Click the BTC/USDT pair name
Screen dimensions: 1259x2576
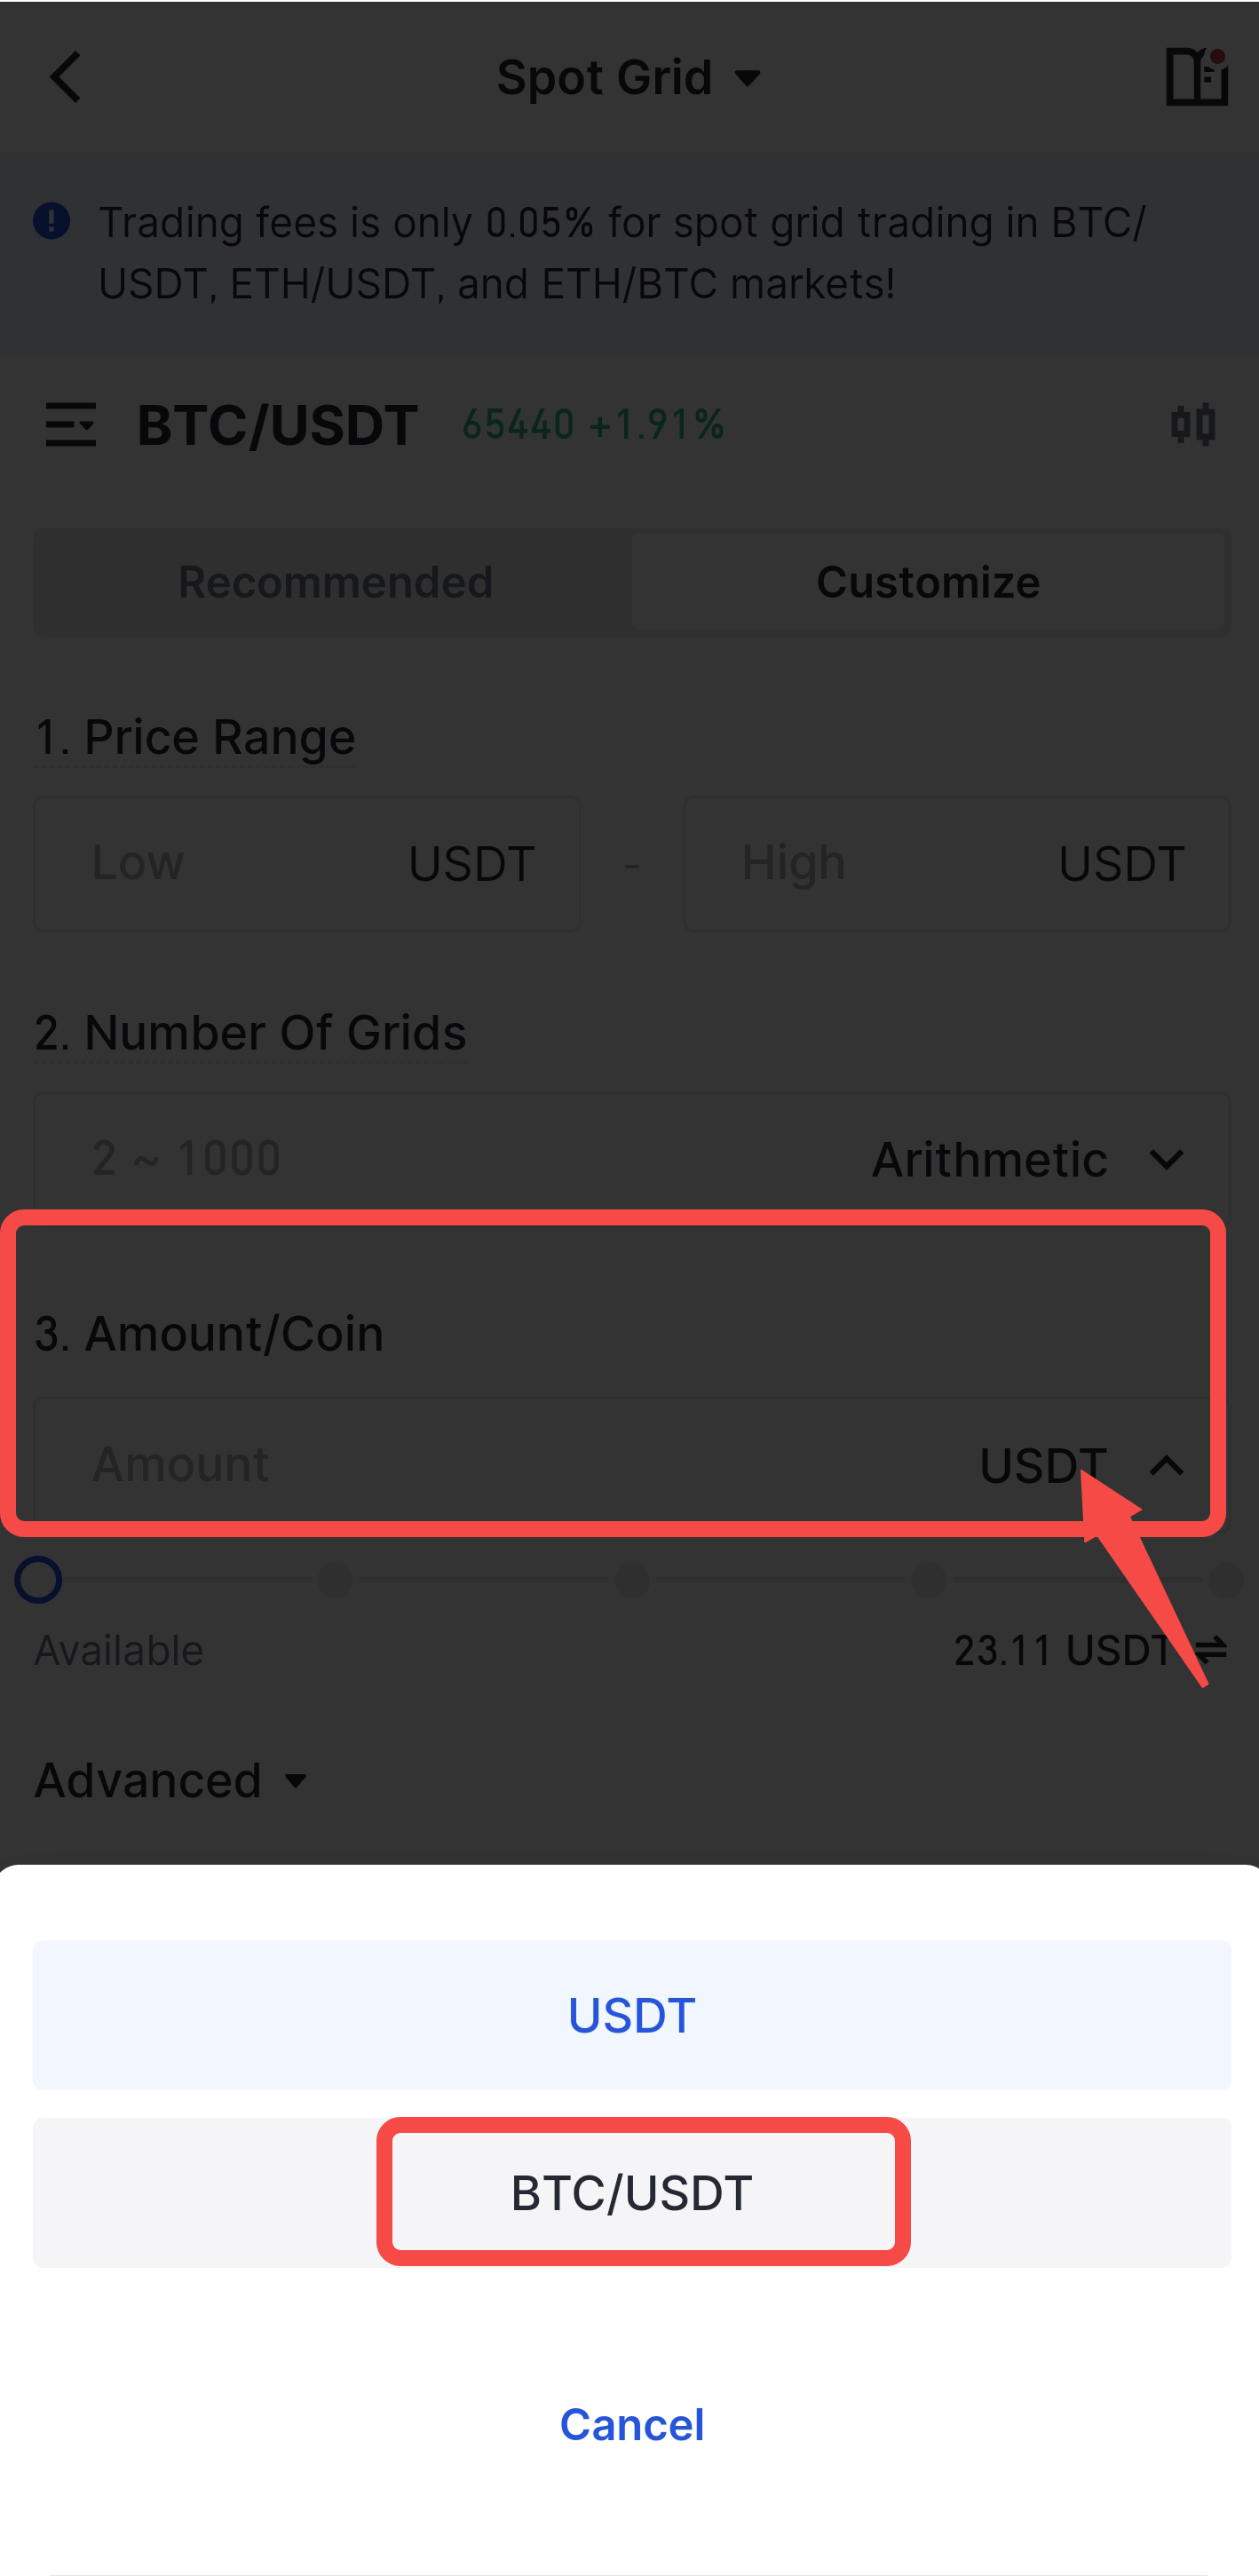[x=277, y=425]
